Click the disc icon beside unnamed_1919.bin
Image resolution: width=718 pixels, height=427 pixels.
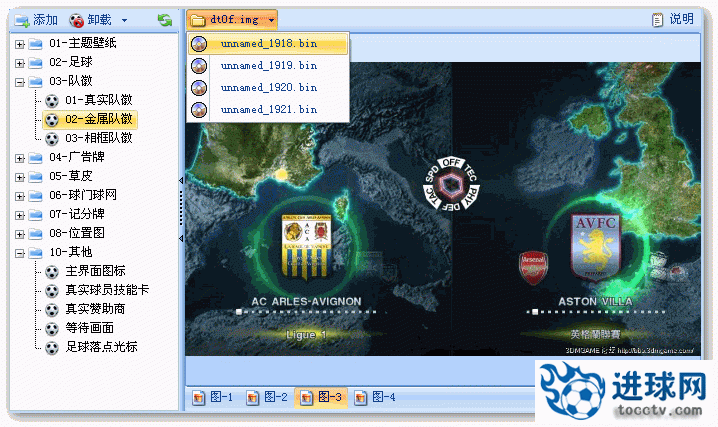pos(199,66)
